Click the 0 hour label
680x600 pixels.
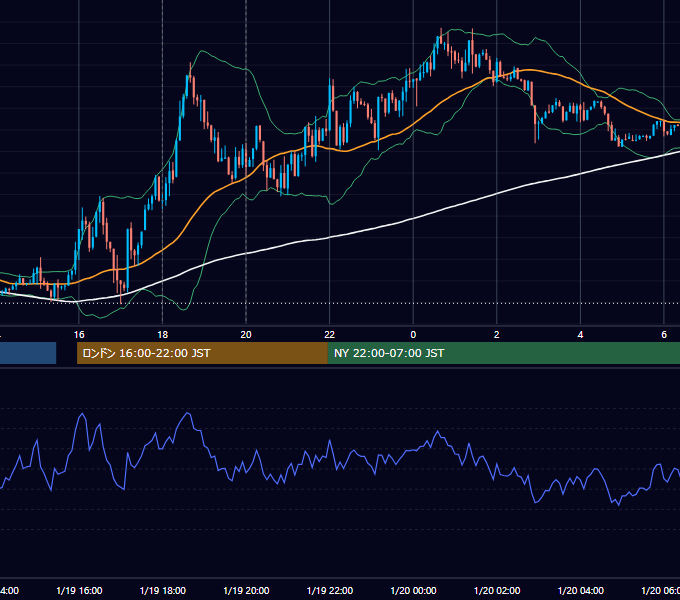(413, 335)
